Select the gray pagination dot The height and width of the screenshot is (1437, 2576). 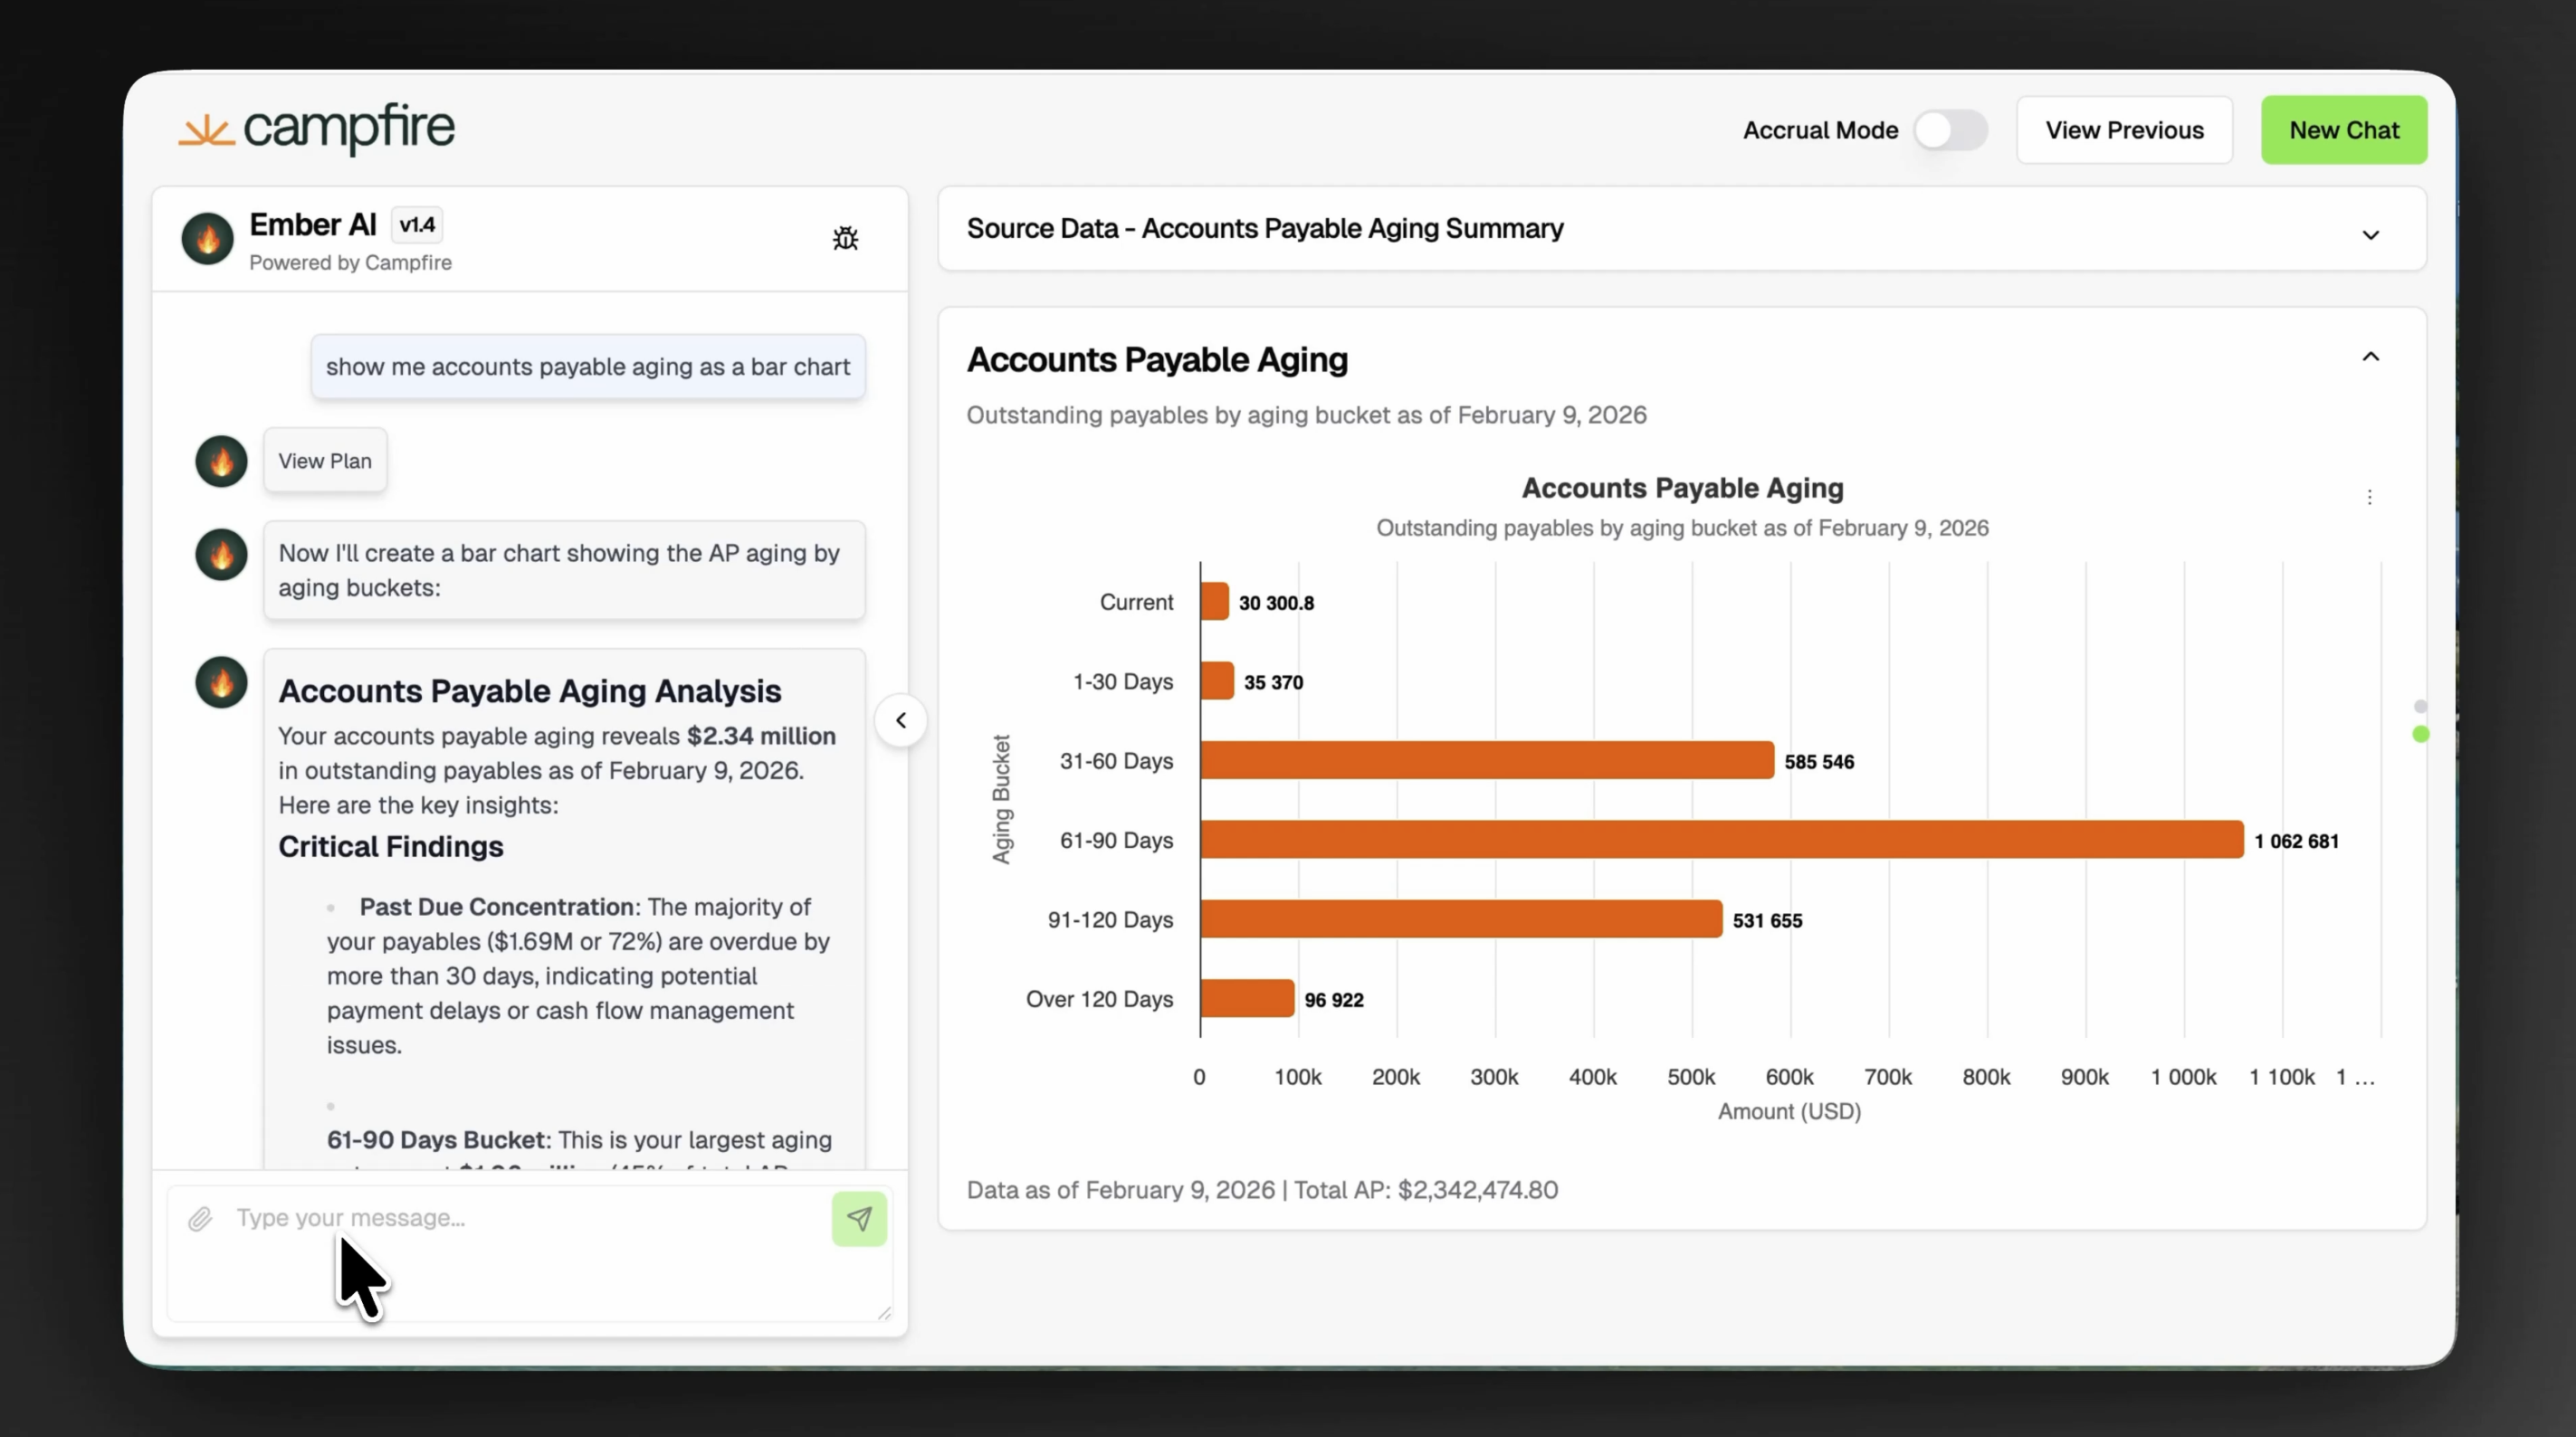2420,706
